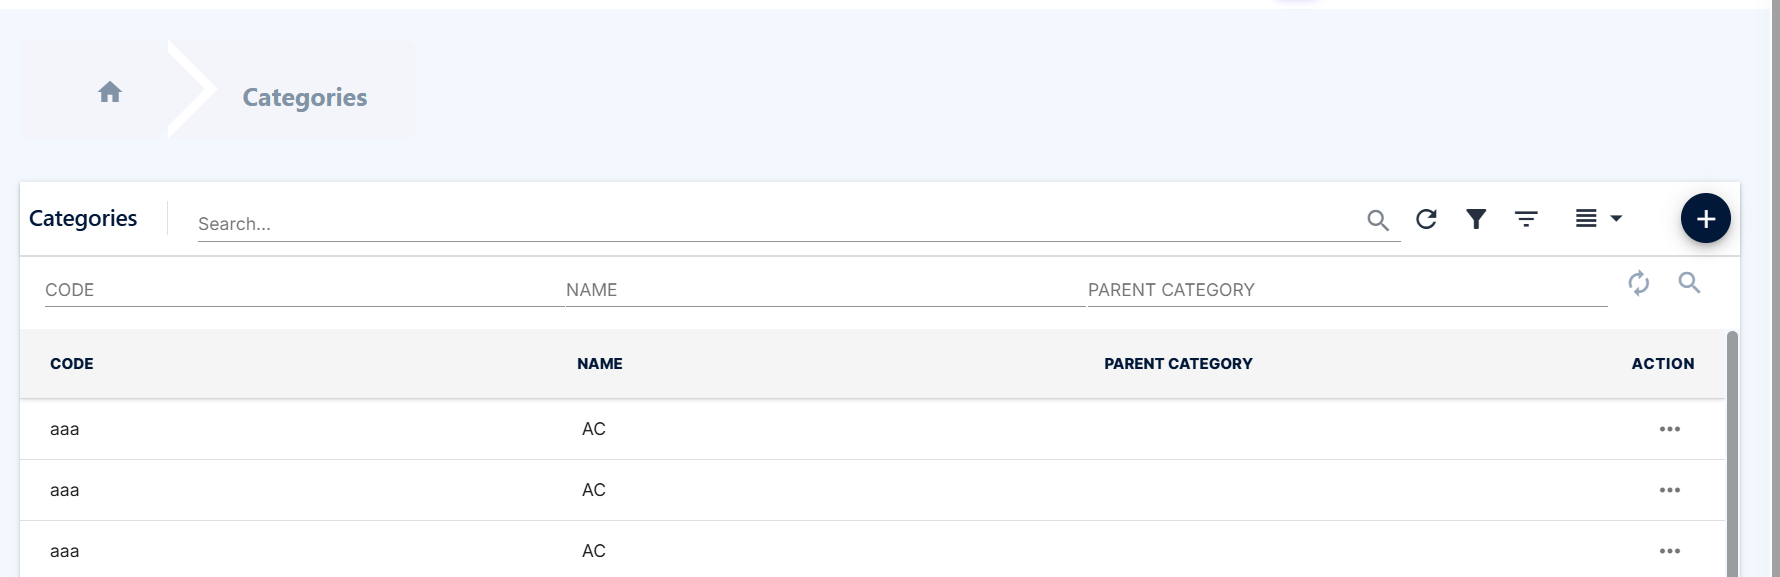Add a new category with plus button
Image resolution: width=1780 pixels, height=577 pixels.
1706,218
